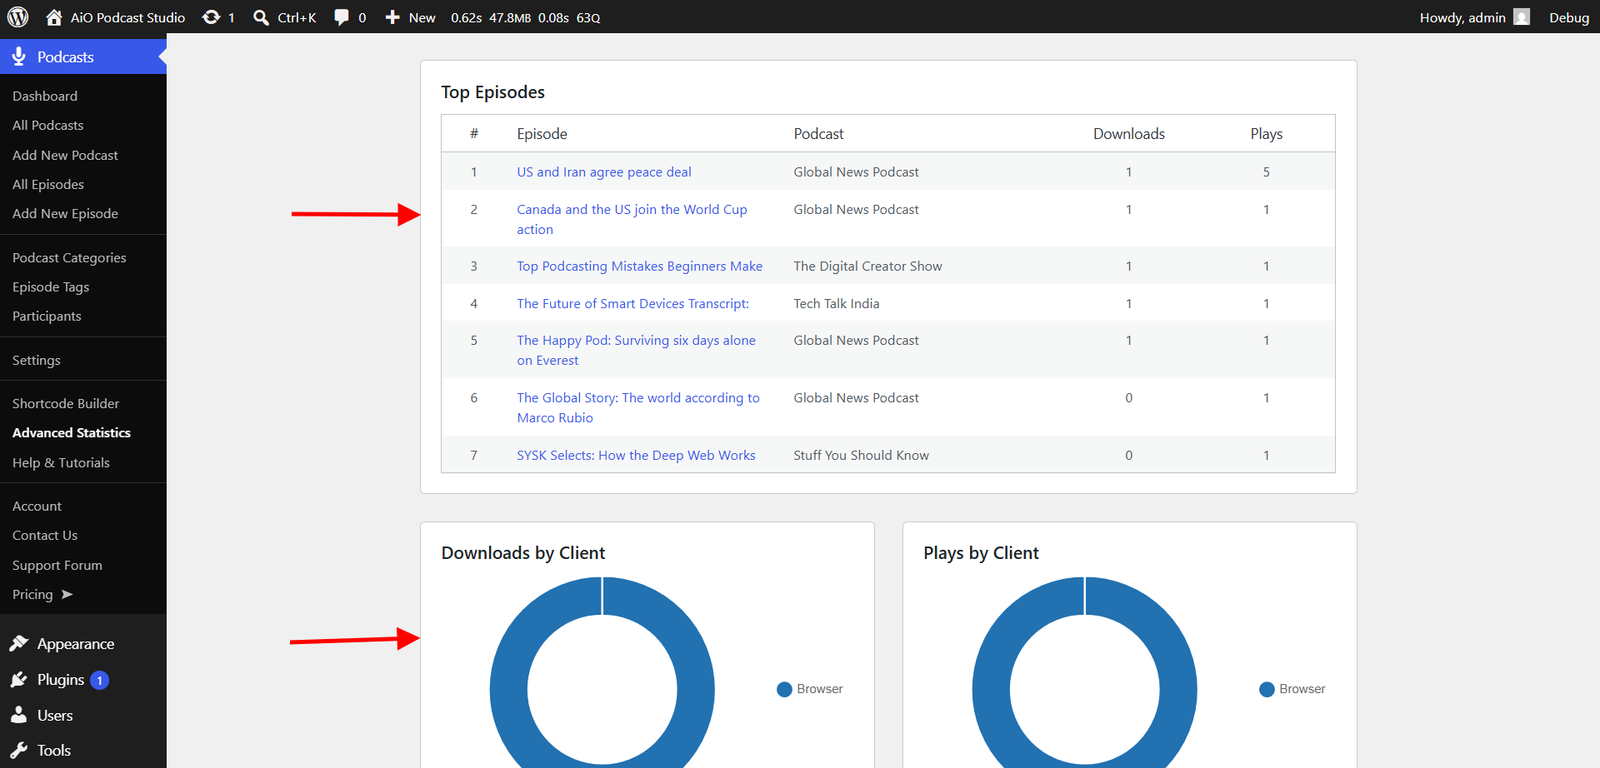Click the Plays column header
Image resolution: width=1600 pixels, height=768 pixels.
pyautogui.click(x=1266, y=134)
